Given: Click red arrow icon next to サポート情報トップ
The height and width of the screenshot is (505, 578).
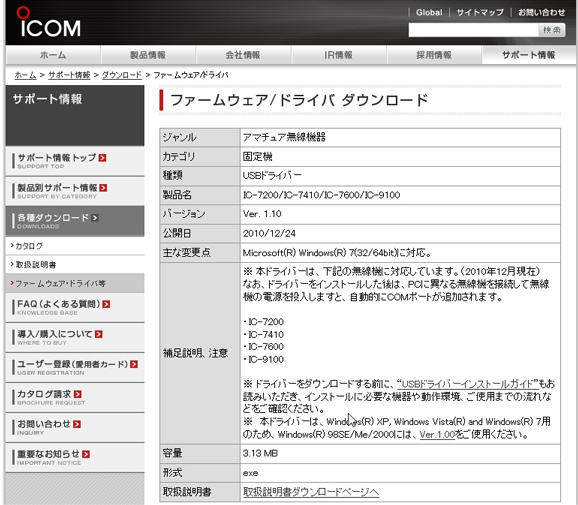Looking at the screenshot, I should (102, 158).
